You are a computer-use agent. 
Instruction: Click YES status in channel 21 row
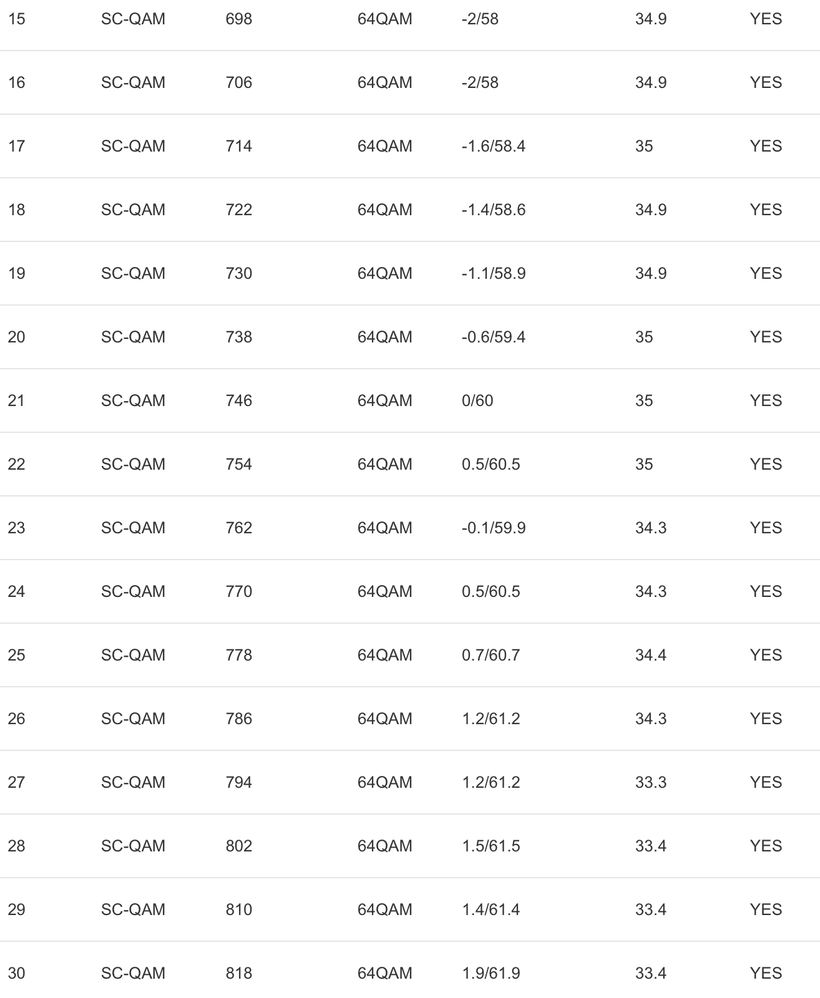point(766,401)
